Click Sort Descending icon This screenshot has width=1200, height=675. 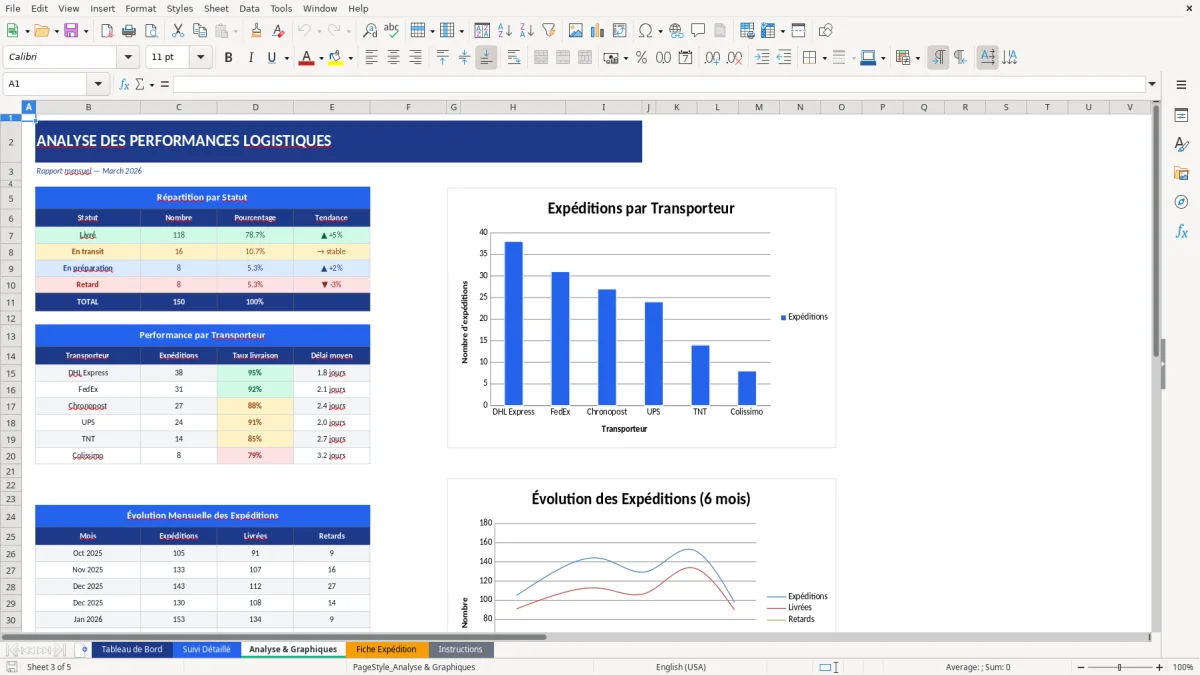[x=526, y=31]
